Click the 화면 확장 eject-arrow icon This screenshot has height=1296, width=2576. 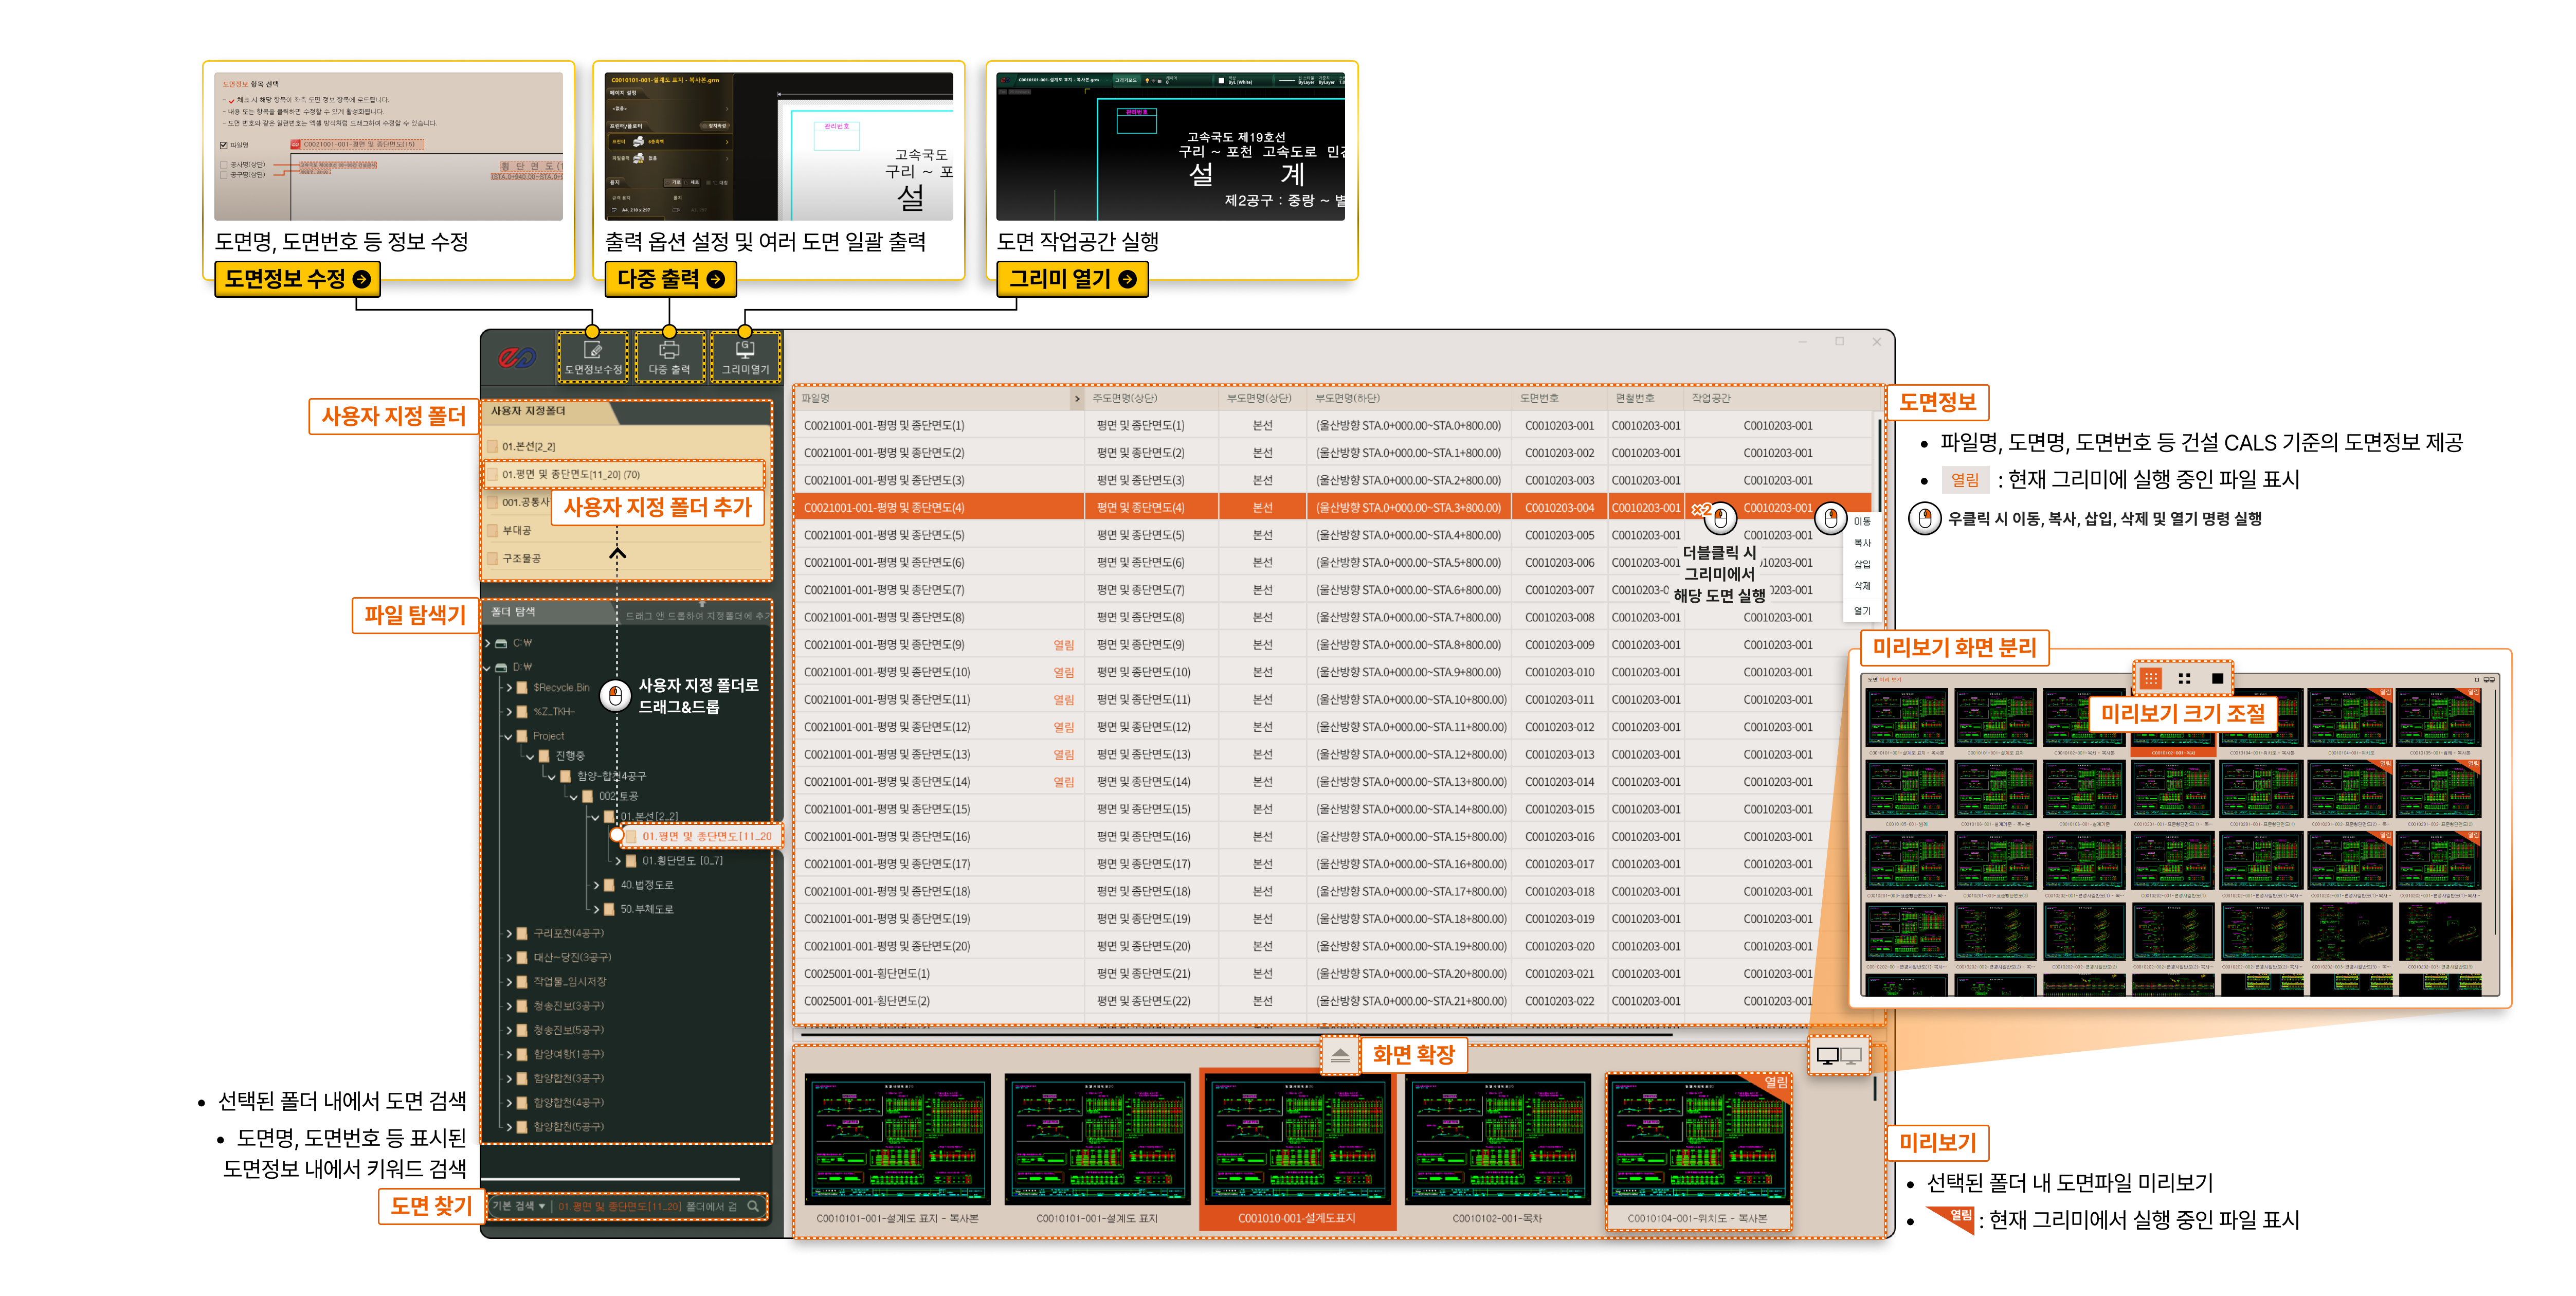pyautogui.click(x=1340, y=1055)
